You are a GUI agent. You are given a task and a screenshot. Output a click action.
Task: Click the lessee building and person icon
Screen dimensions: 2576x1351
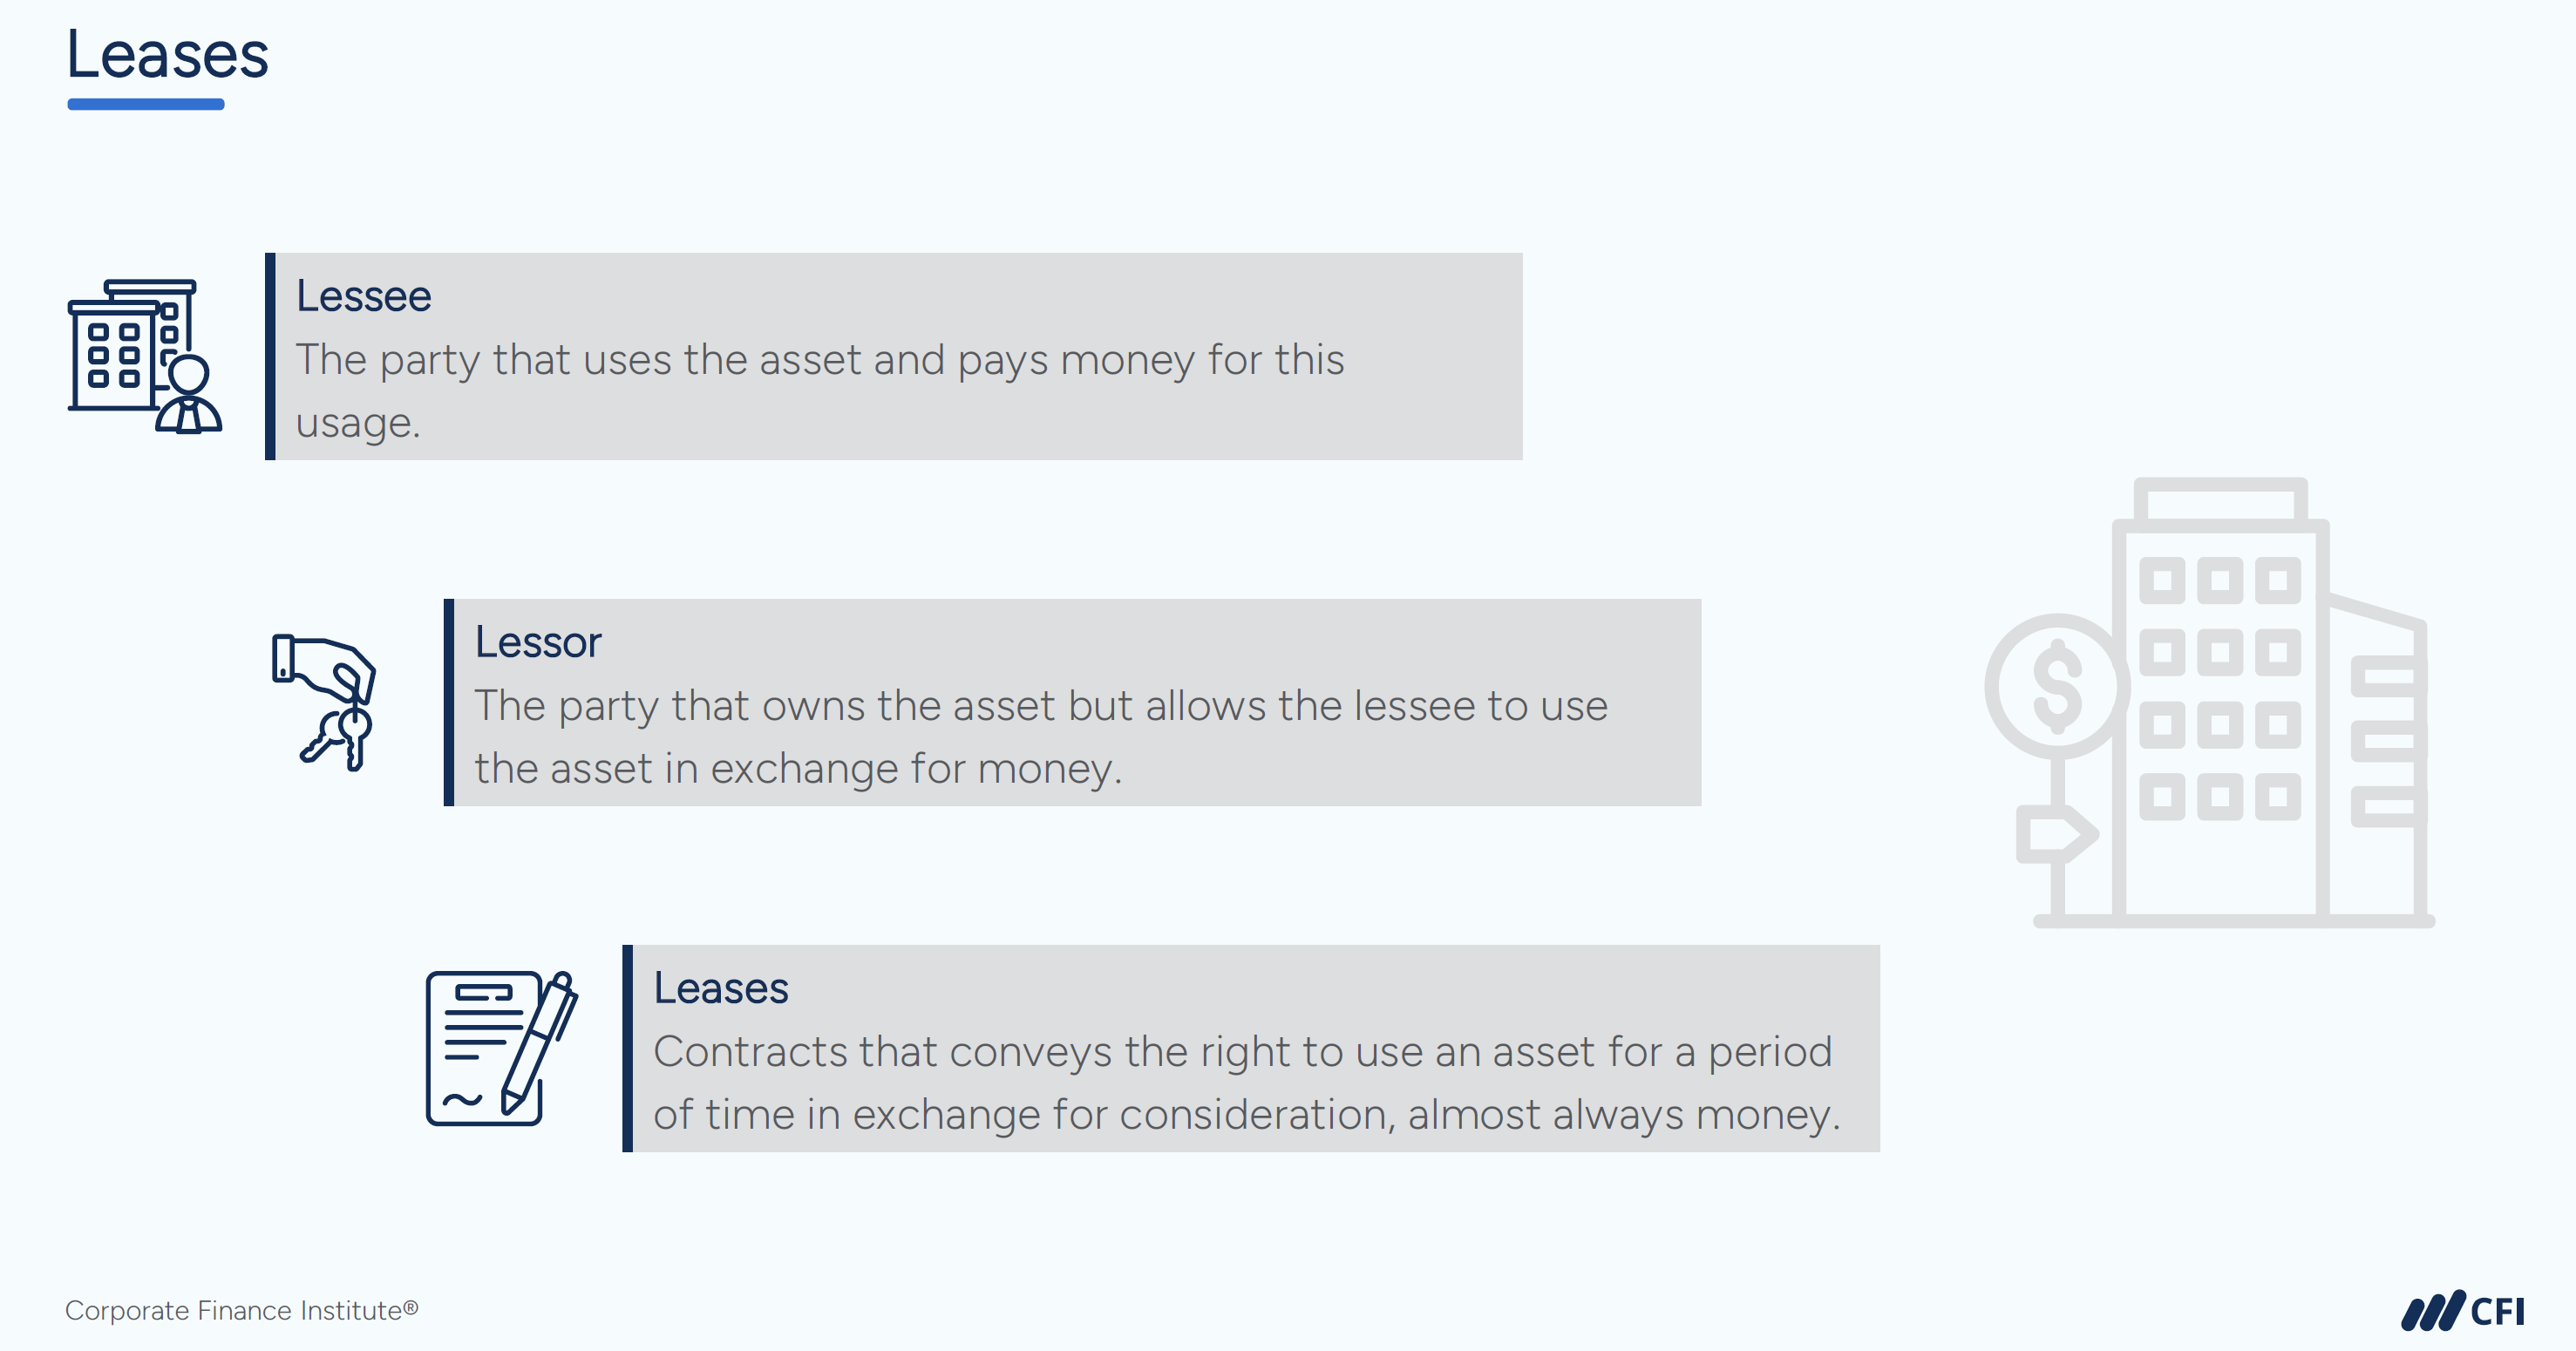pyautogui.click(x=145, y=356)
